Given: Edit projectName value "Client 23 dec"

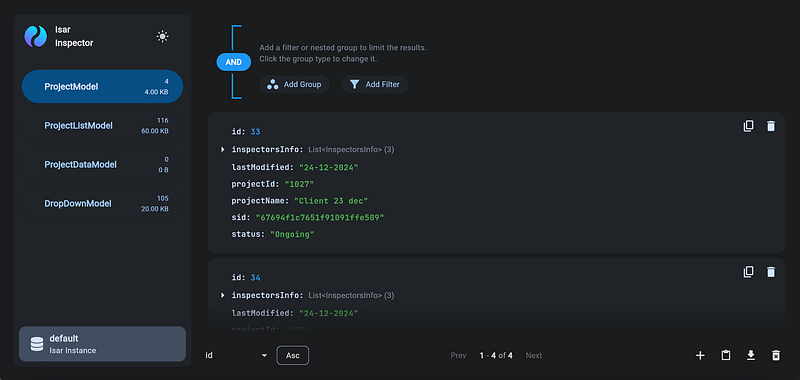Looking at the screenshot, I should pyautogui.click(x=331, y=200).
